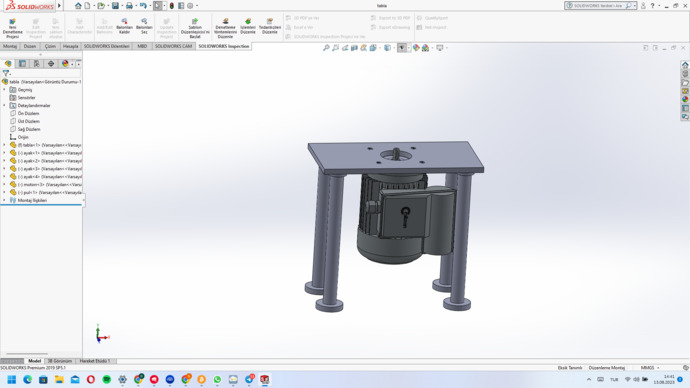Save the document with disk icon
The width and height of the screenshot is (690, 388).
pos(115,6)
